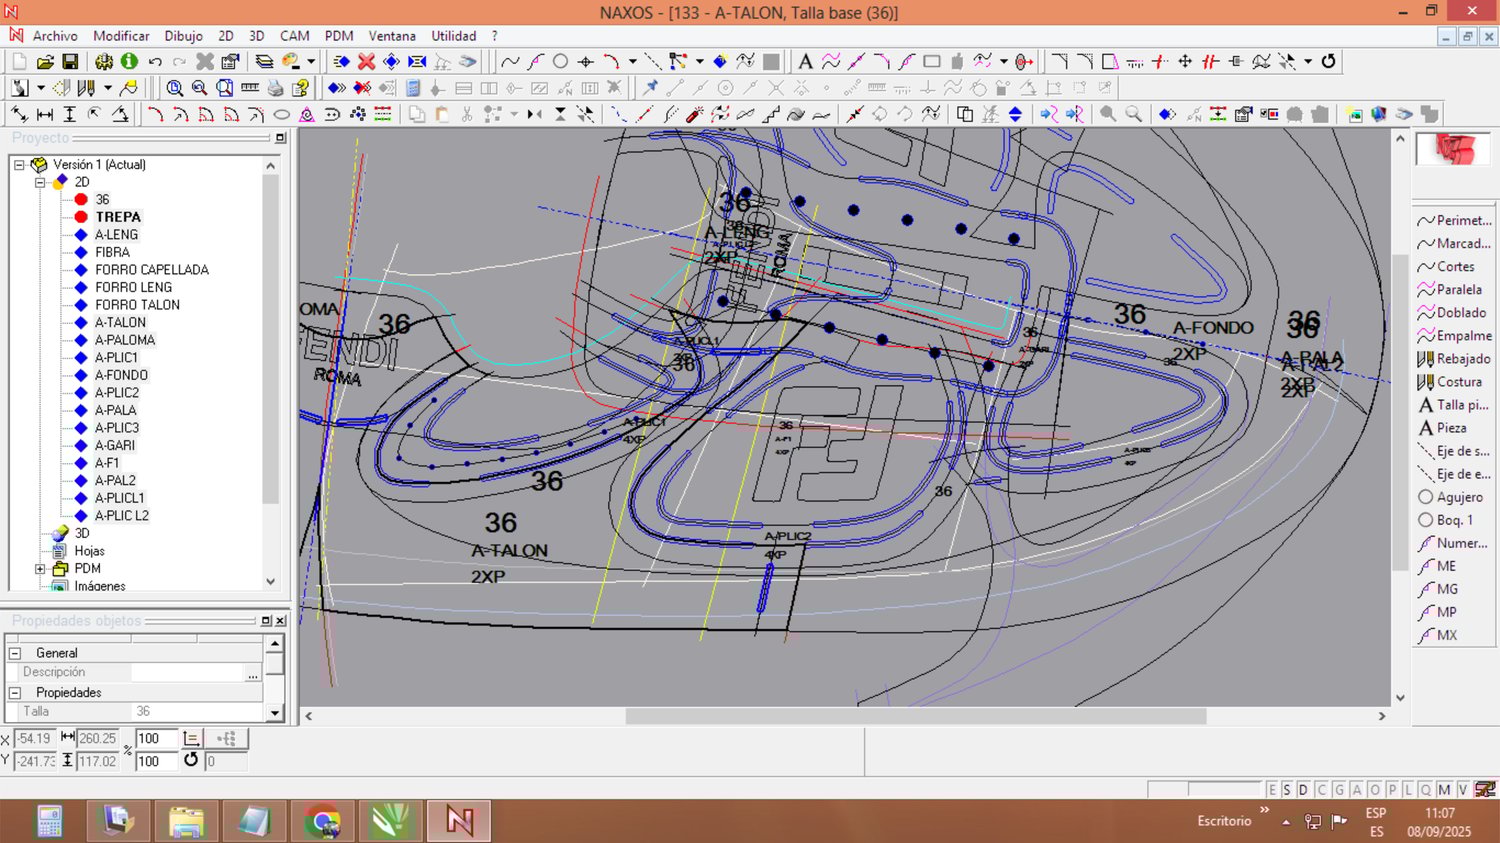Click the horizontal scrollbar under the canvas
This screenshot has height=843, width=1500.
(x=915, y=716)
